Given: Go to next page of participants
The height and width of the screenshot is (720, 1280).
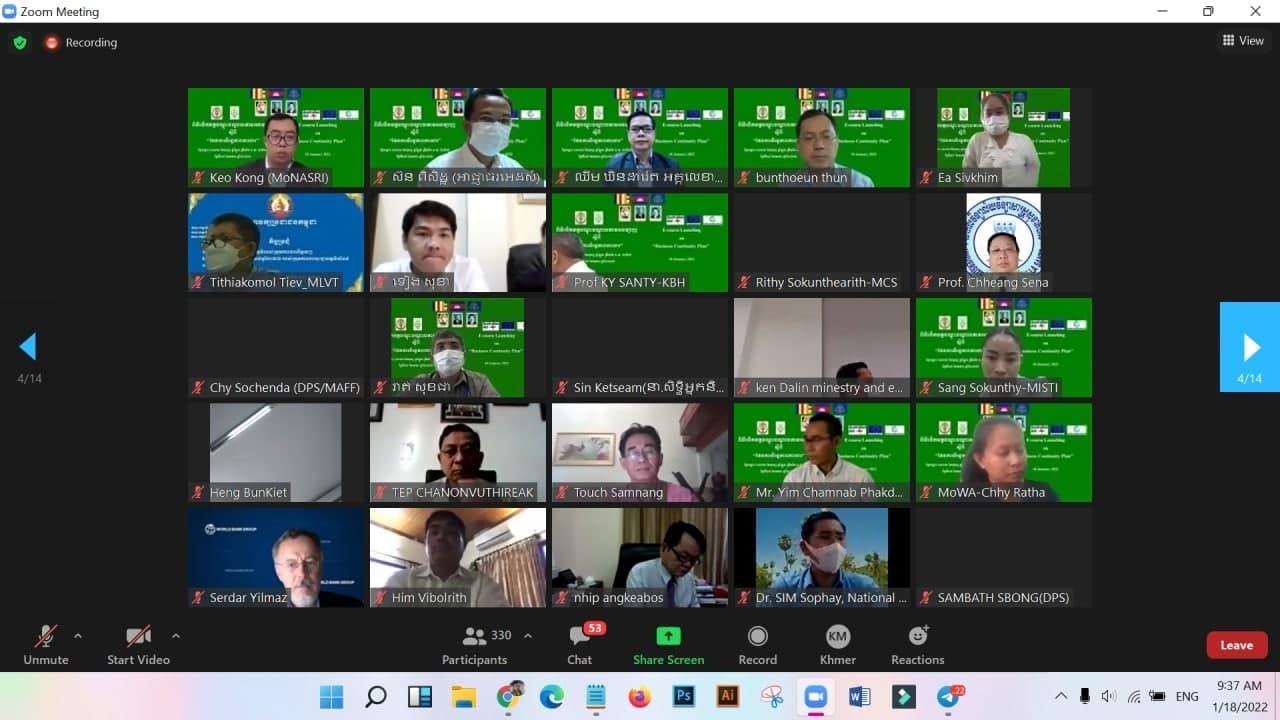Looking at the screenshot, I should [1250, 347].
